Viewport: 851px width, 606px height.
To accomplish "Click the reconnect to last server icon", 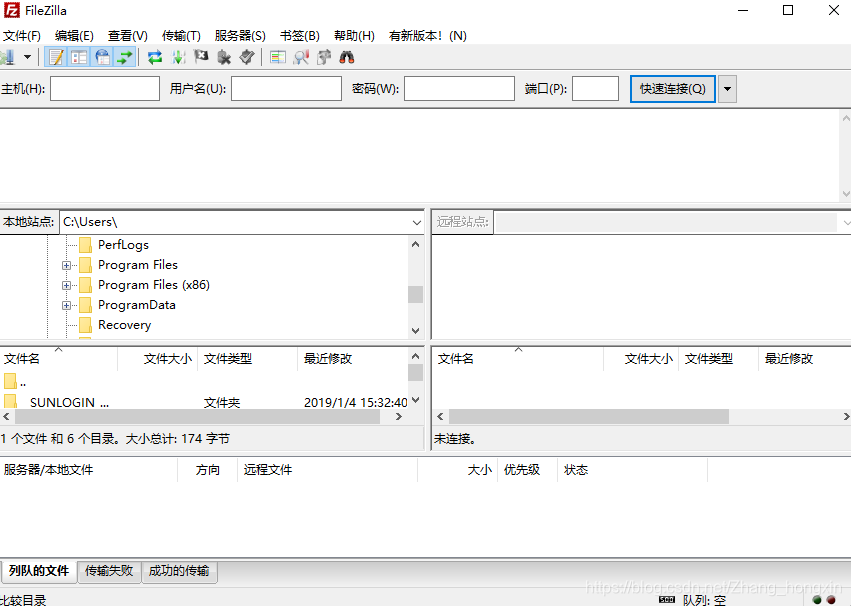I will click(247, 57).
